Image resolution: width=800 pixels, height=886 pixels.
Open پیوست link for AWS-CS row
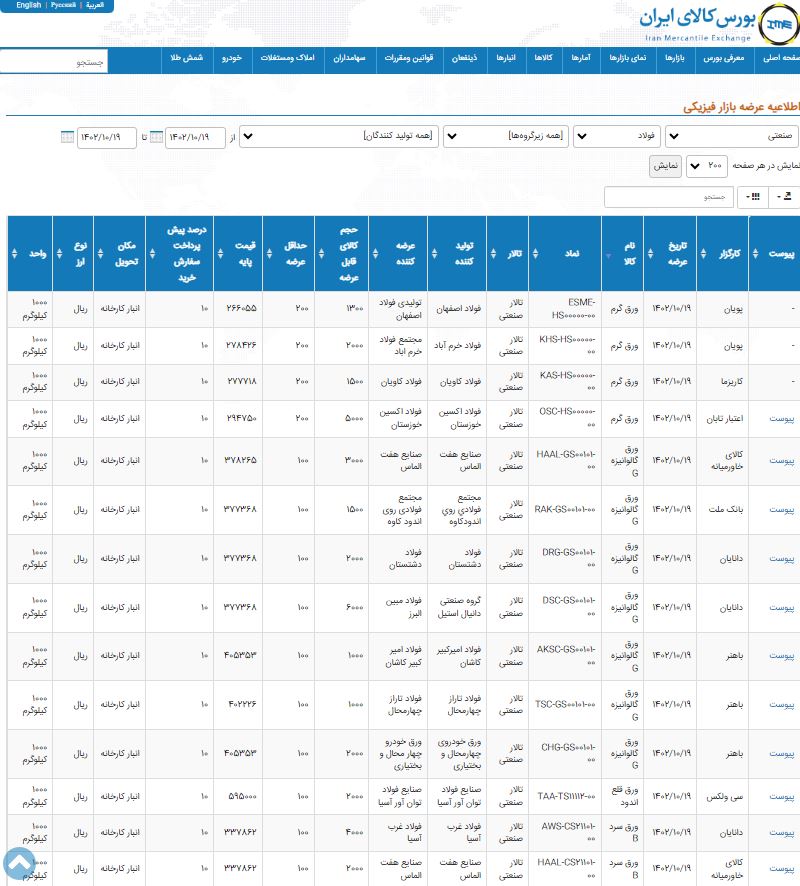(781, 833)
